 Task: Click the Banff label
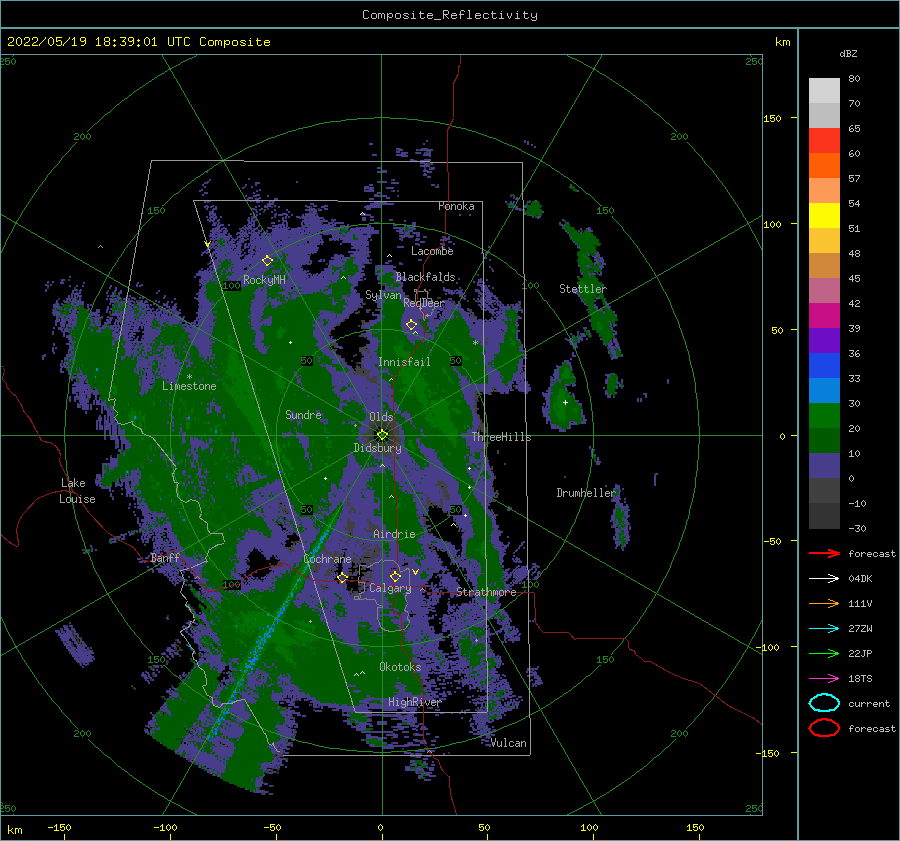(x=165, y=558)
